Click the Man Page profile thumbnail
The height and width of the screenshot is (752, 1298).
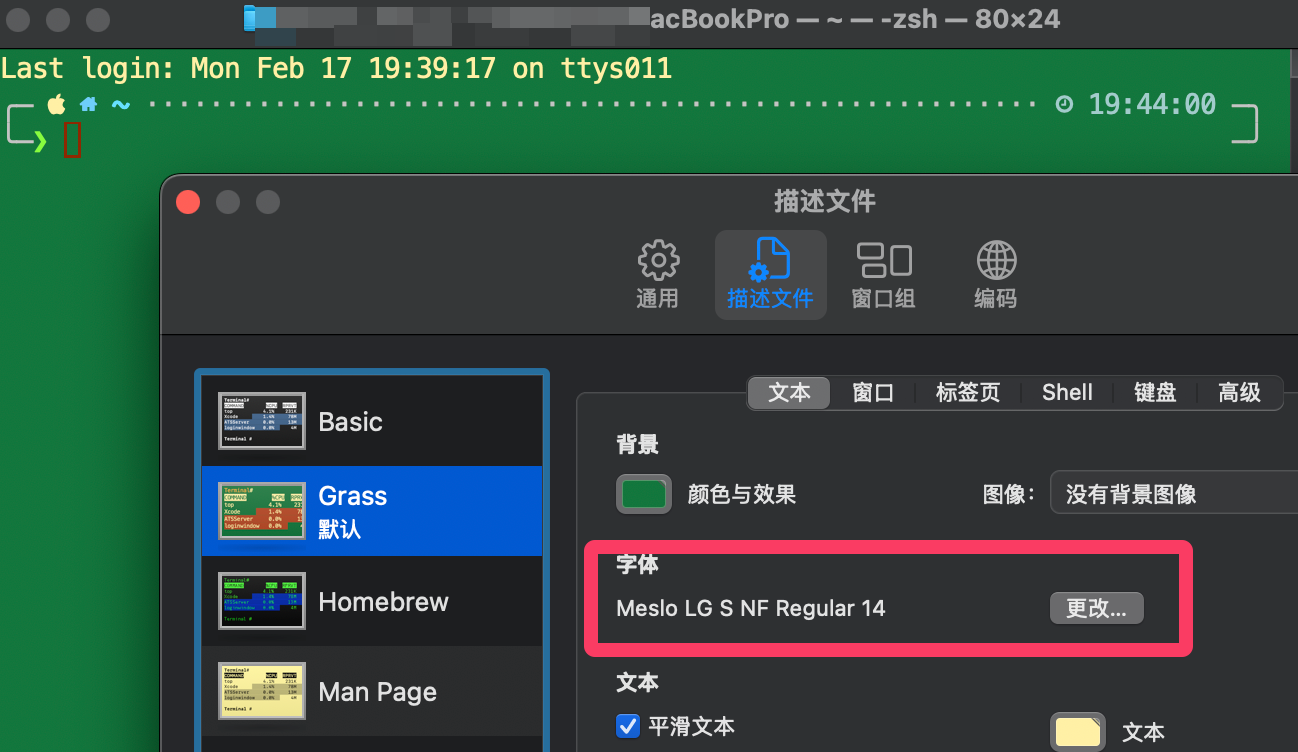[262, 691]
